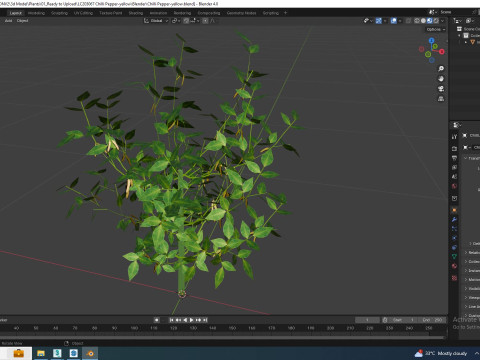Jump to the start frame in timeline
Image resolution: width=480 pixels, height=360 pixels.
click(171, 320)
